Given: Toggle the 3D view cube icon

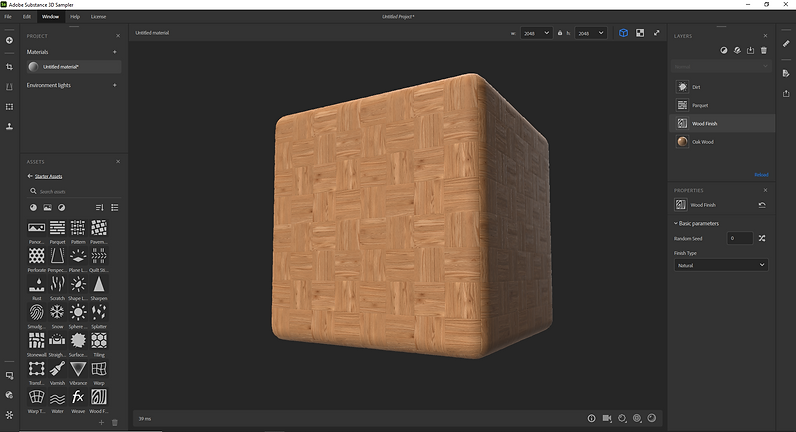Looking at the screenshot, I should [623, 33].
